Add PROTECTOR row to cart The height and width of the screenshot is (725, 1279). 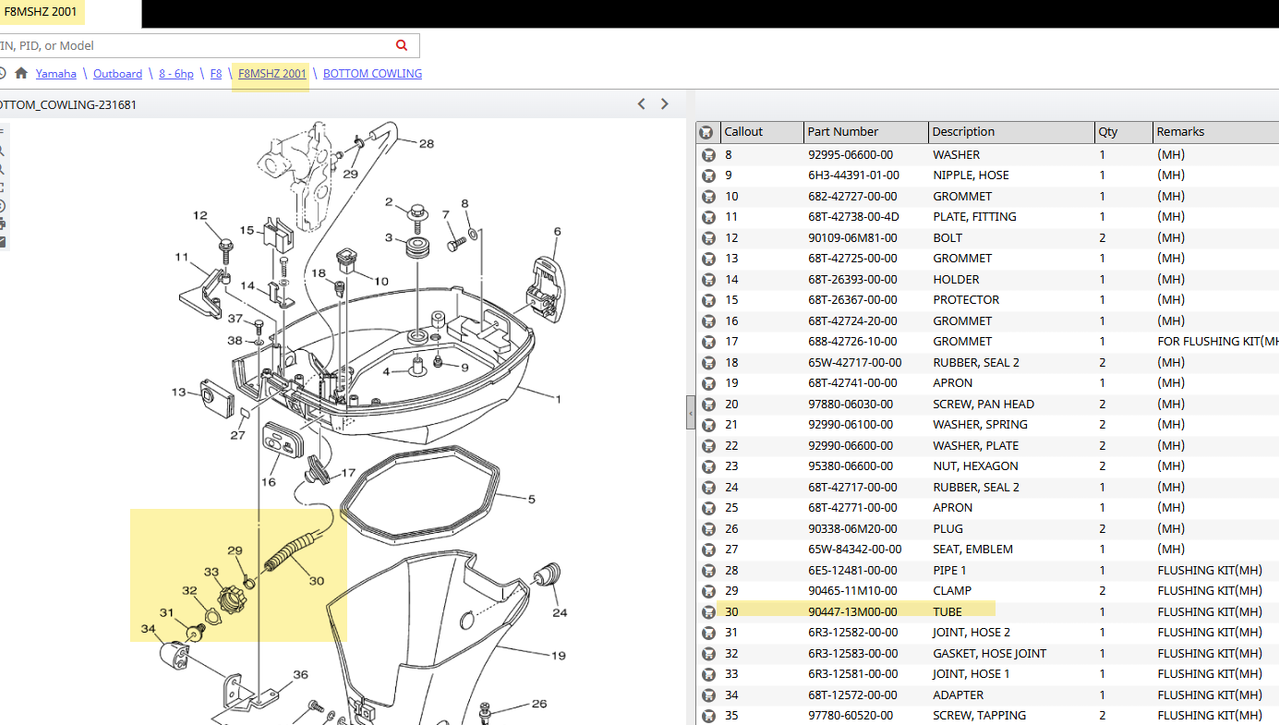coord(708,300)
